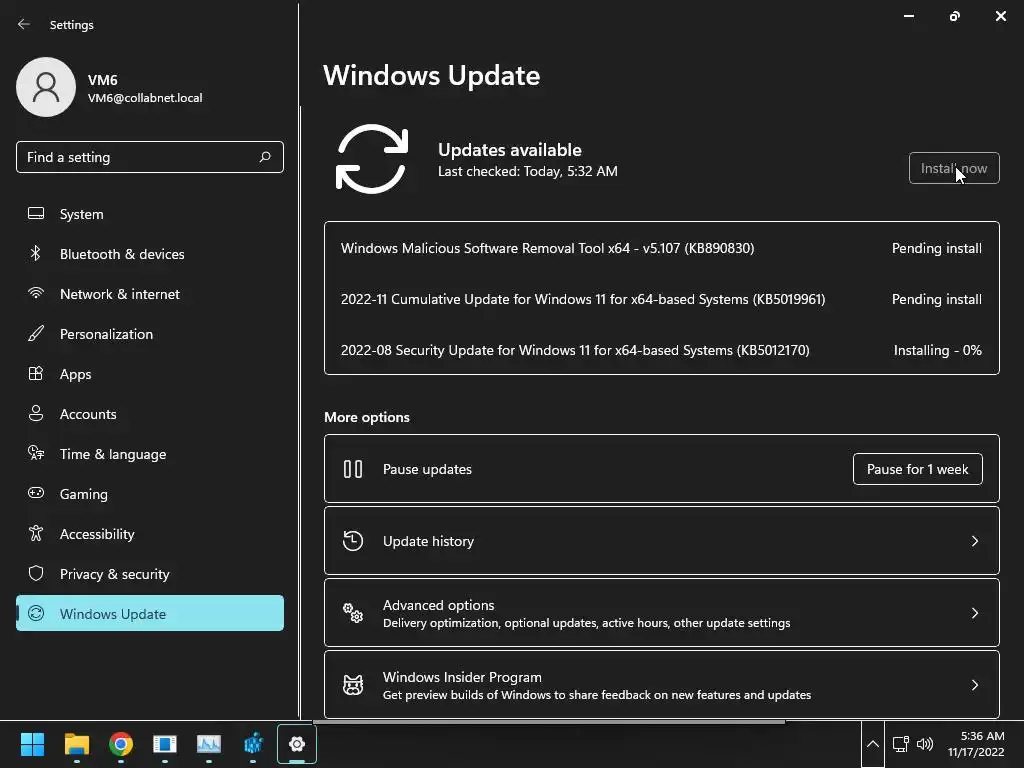Click the Insider Program cat-face icon
The width and height of the screenshot is (1024, 768).
pyautogui.click(x=353, y=684)
